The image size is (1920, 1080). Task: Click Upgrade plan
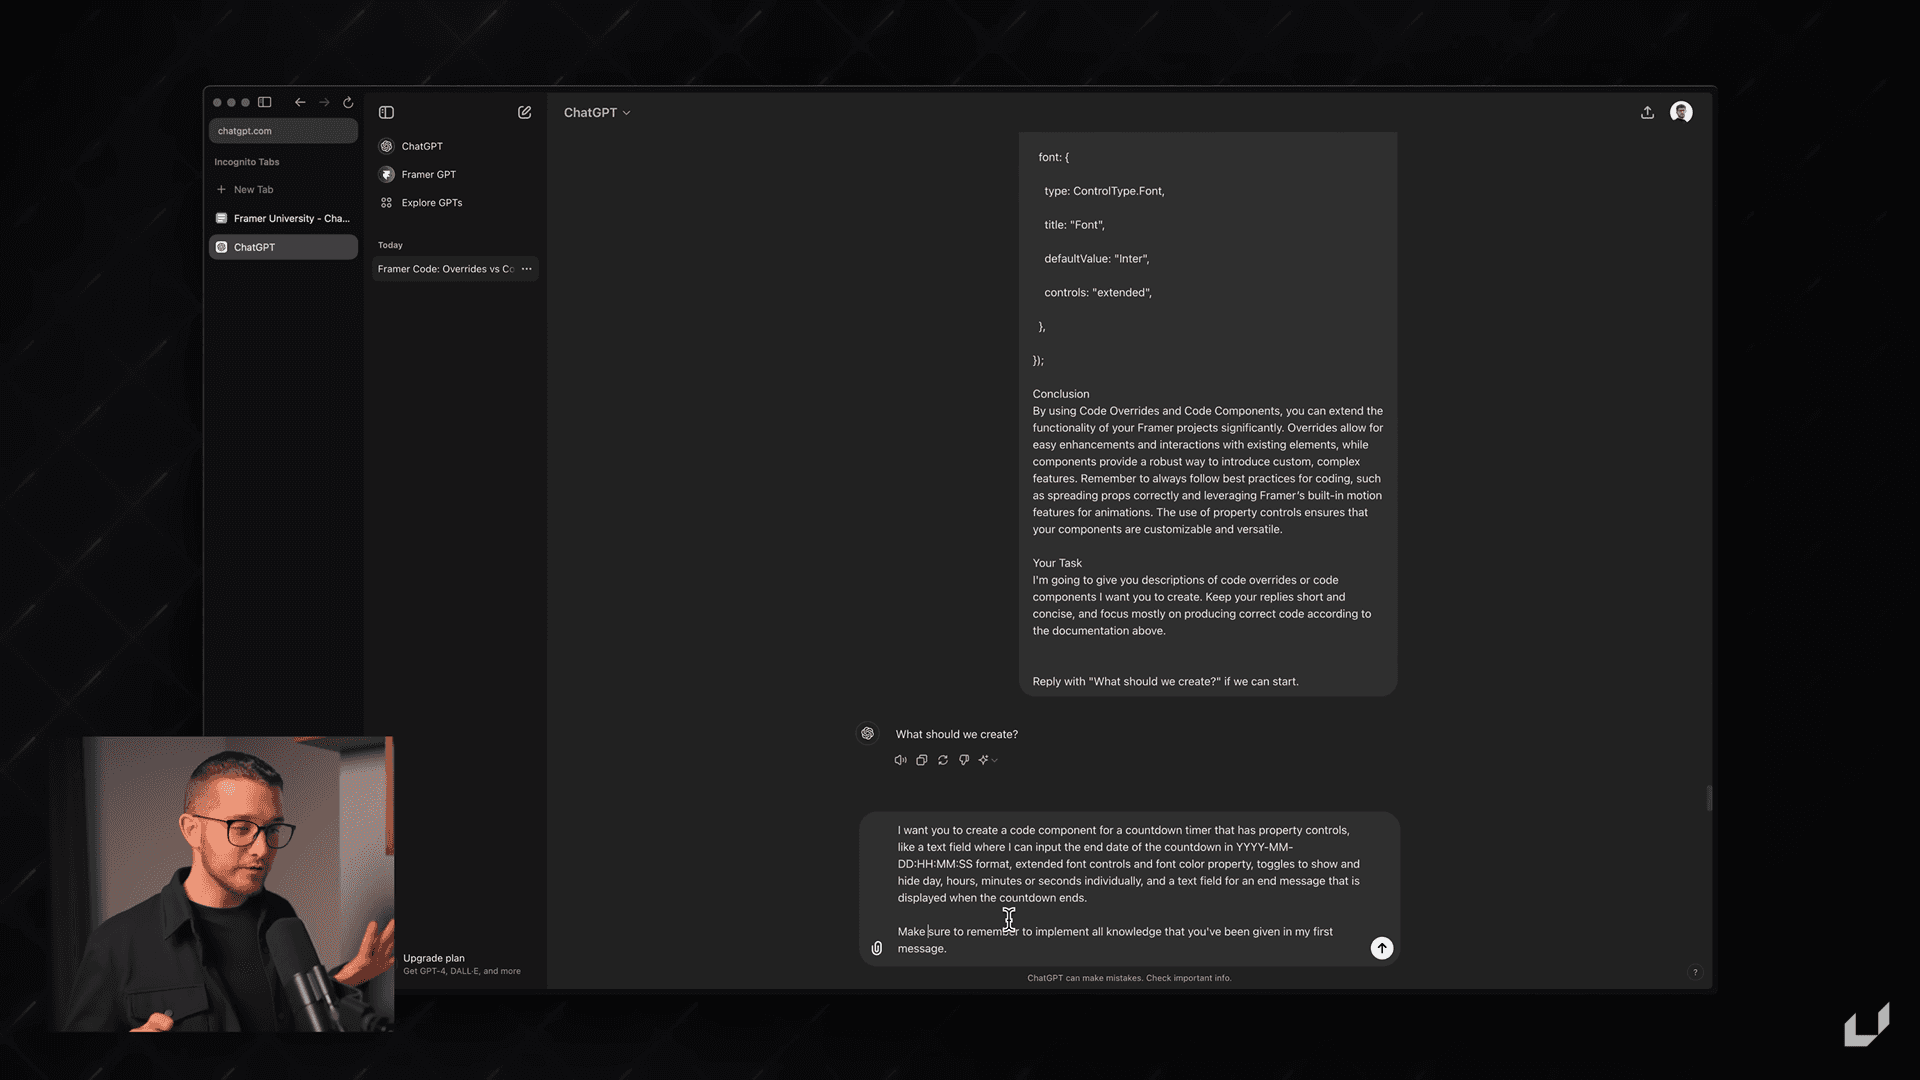pos(462,964)
